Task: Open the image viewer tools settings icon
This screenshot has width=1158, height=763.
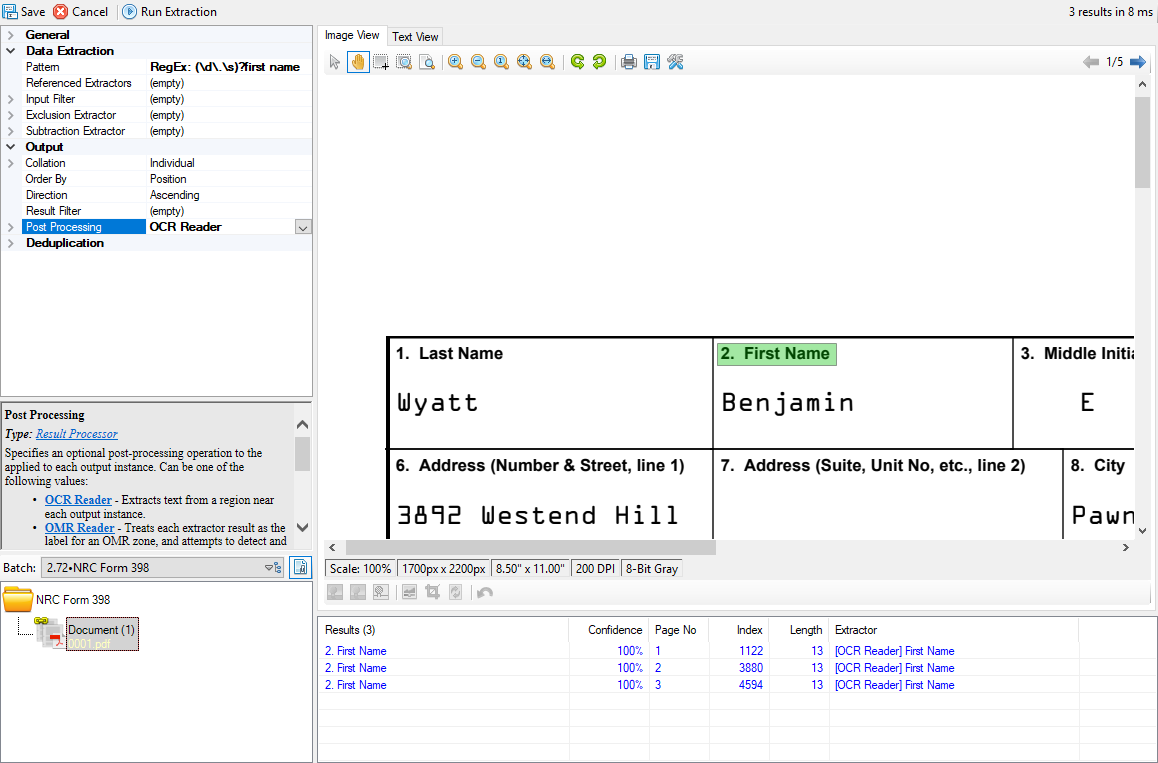Action: [x=675, y=62]
